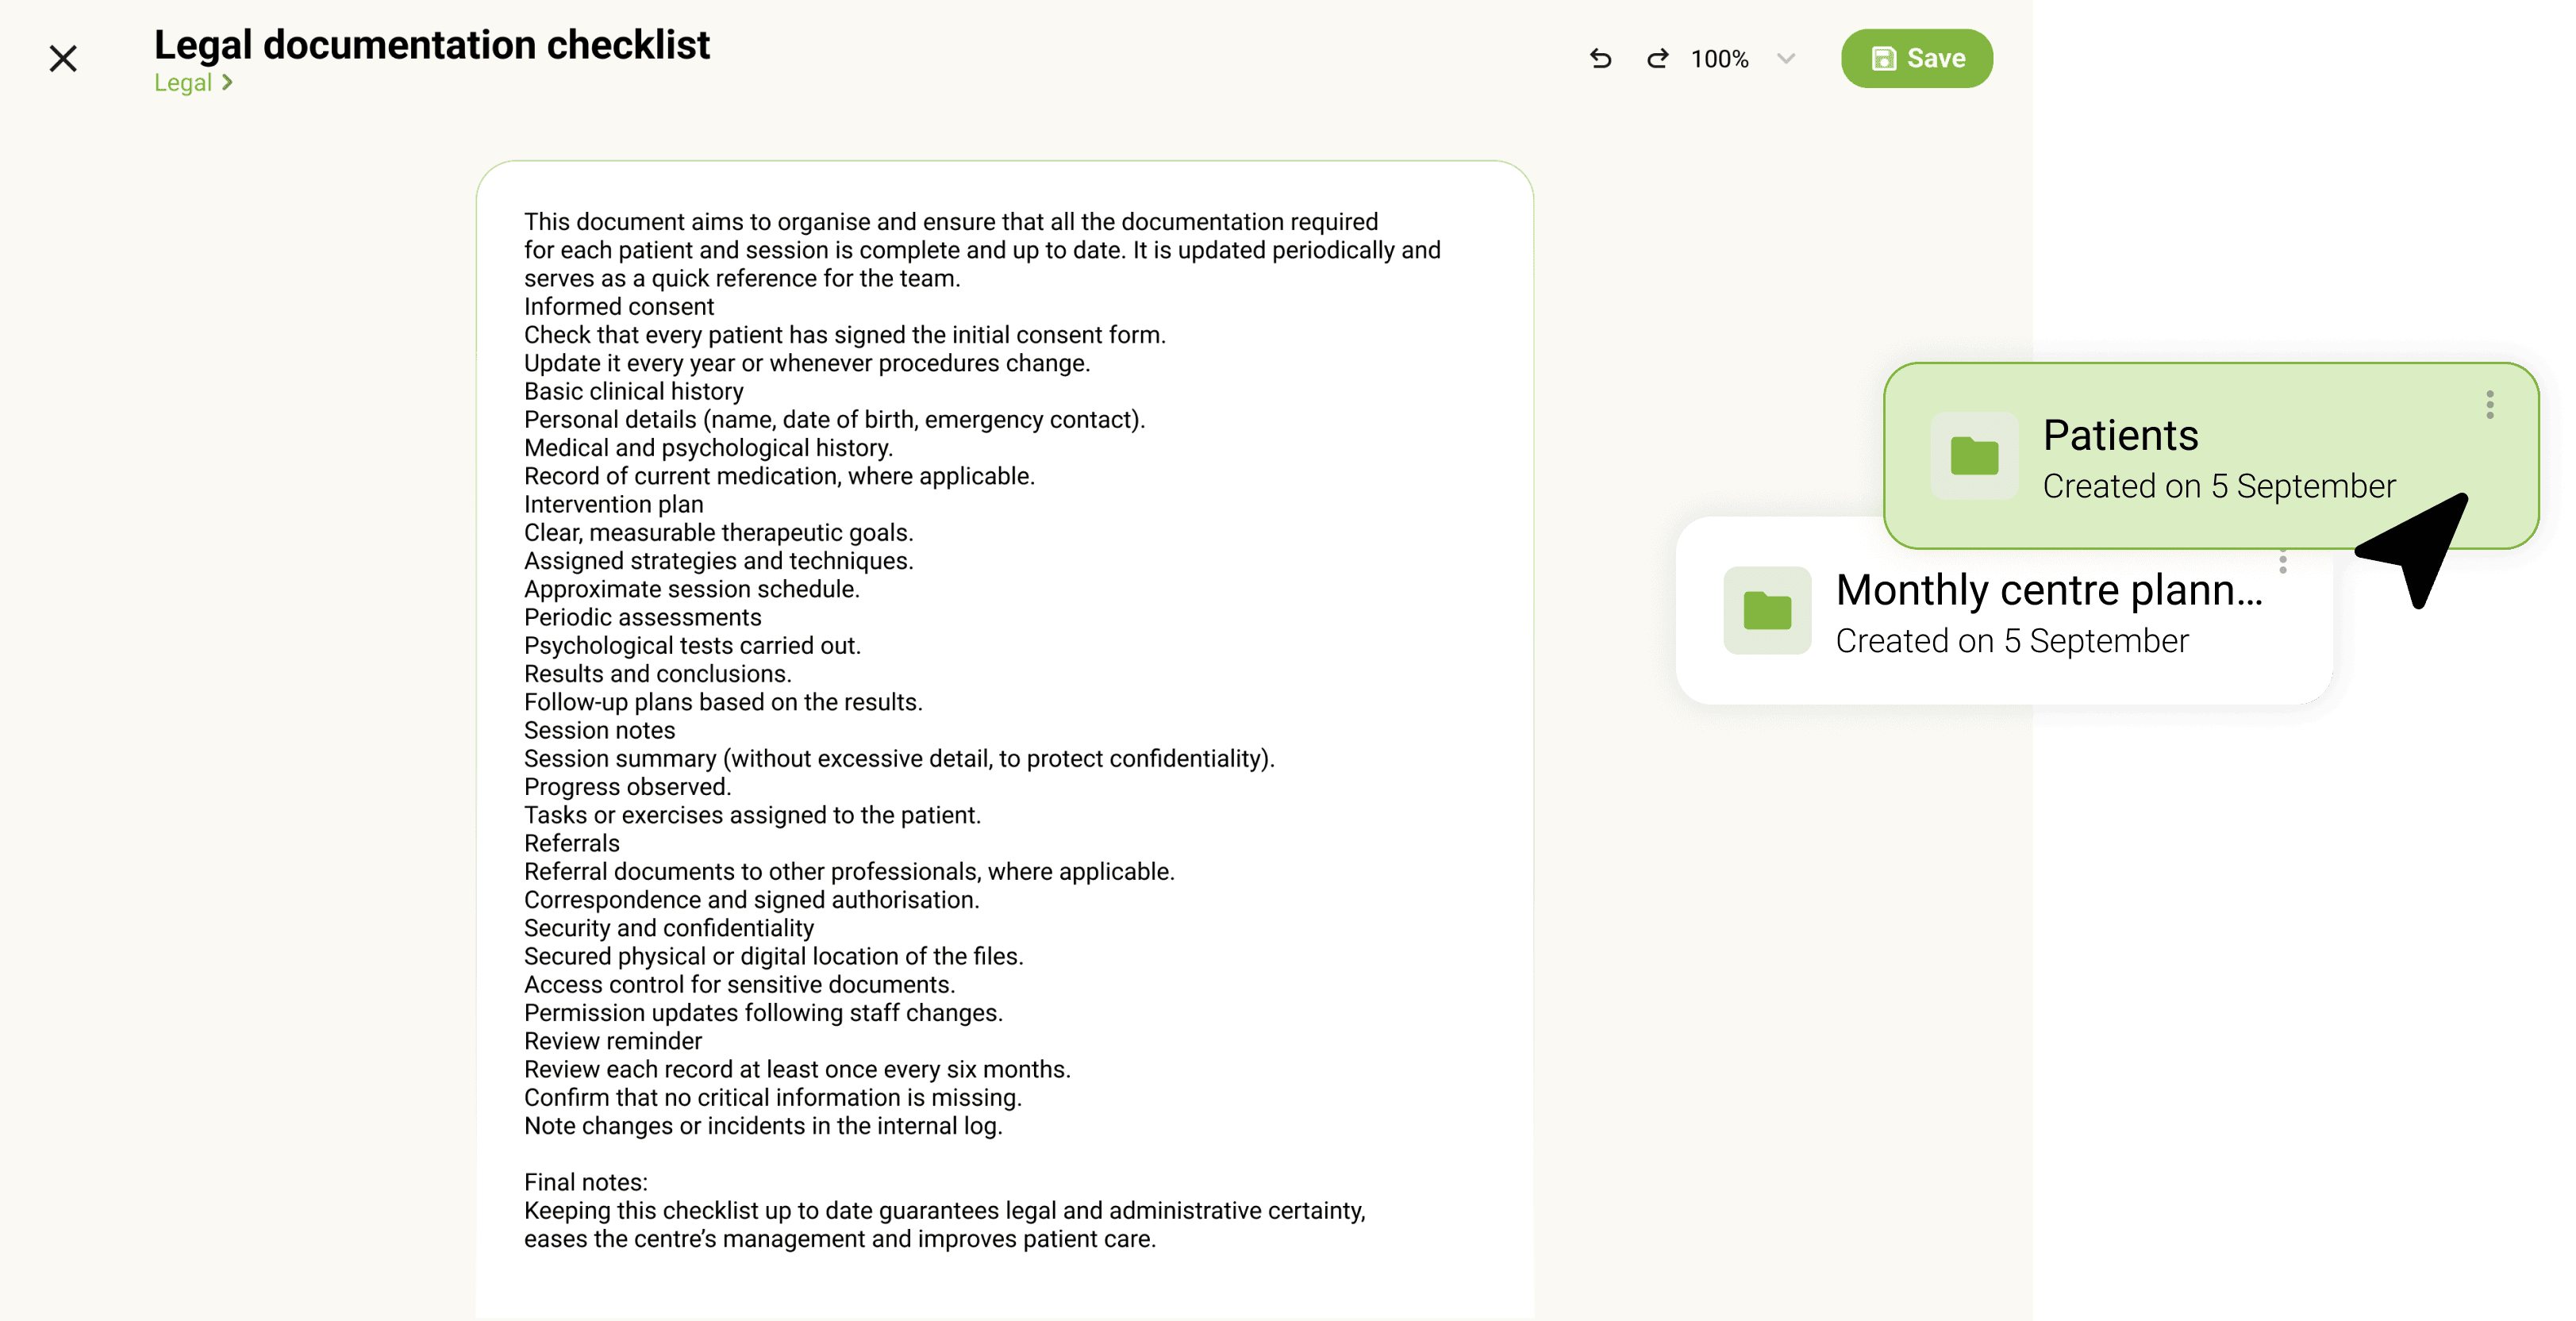Select the Monthly centre plann… folder card
This screenshot has width=2576, height=1321.
coord(2004,611)
